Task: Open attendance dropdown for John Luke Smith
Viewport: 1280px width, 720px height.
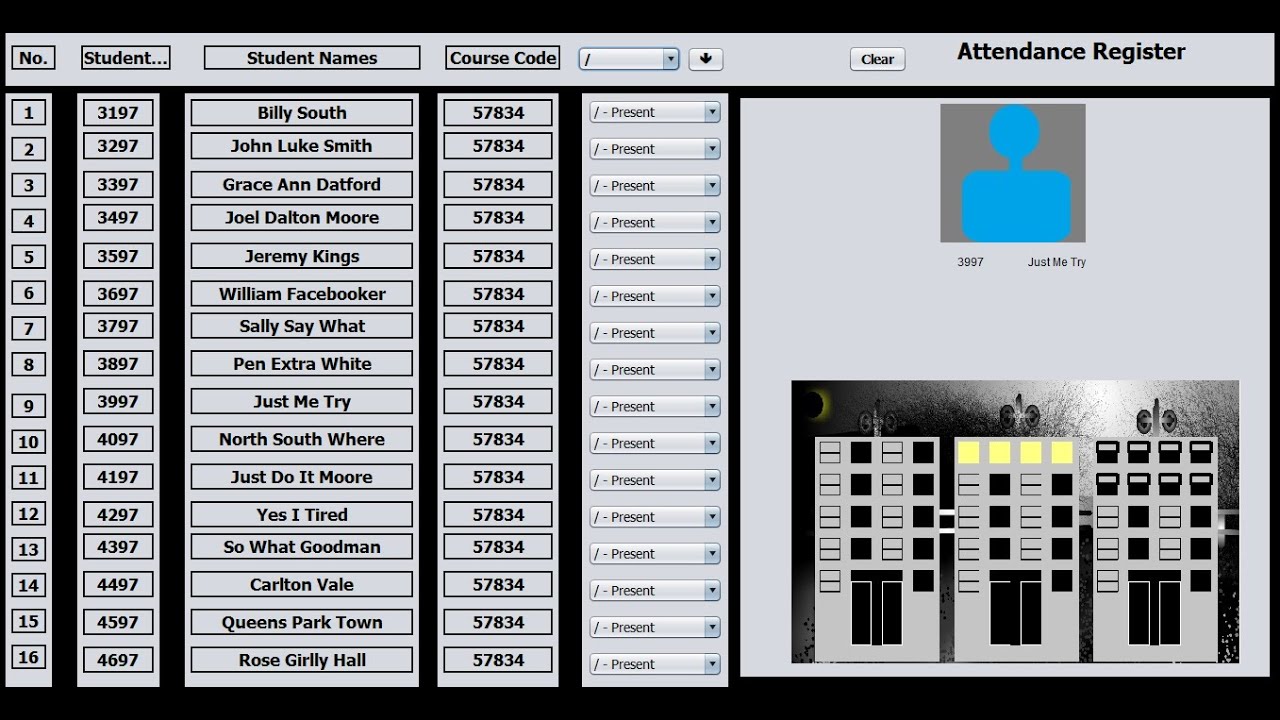Action: click(x=655, y=149)
